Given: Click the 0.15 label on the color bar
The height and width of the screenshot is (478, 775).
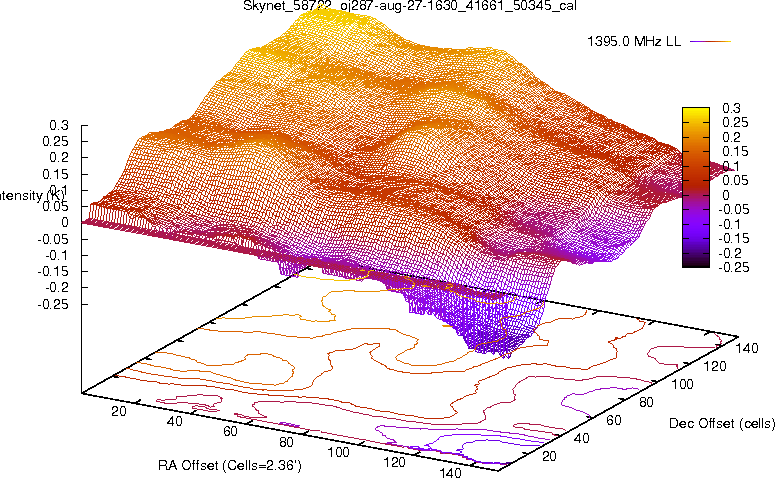Looking at the screenshot, I should click(735, 152).
